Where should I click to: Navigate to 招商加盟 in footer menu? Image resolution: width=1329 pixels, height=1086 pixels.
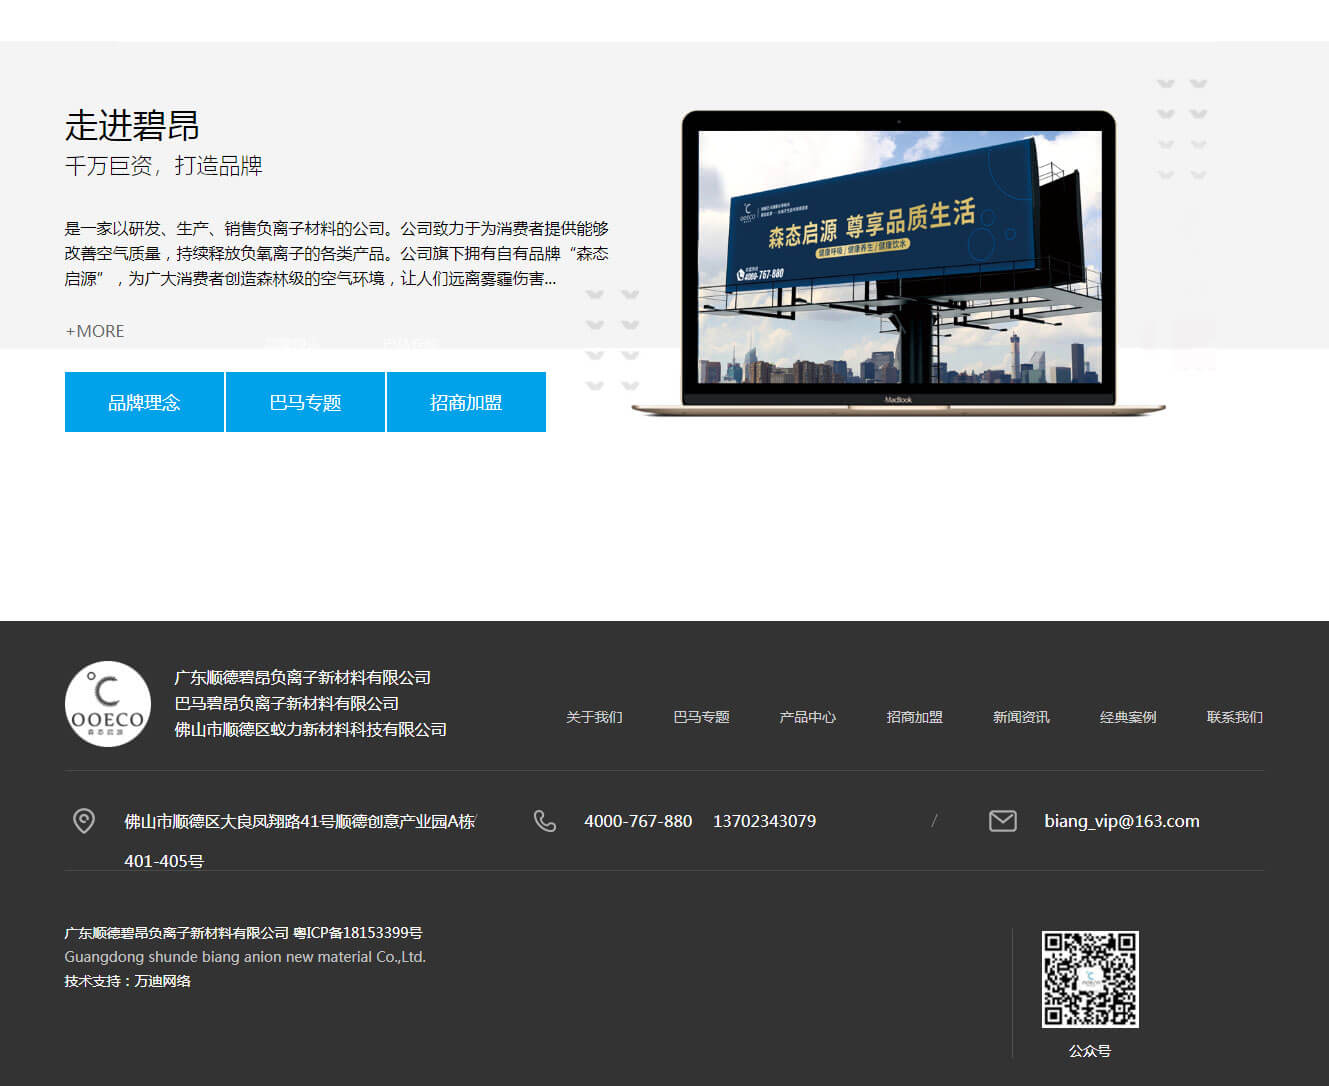coord(914,717)
